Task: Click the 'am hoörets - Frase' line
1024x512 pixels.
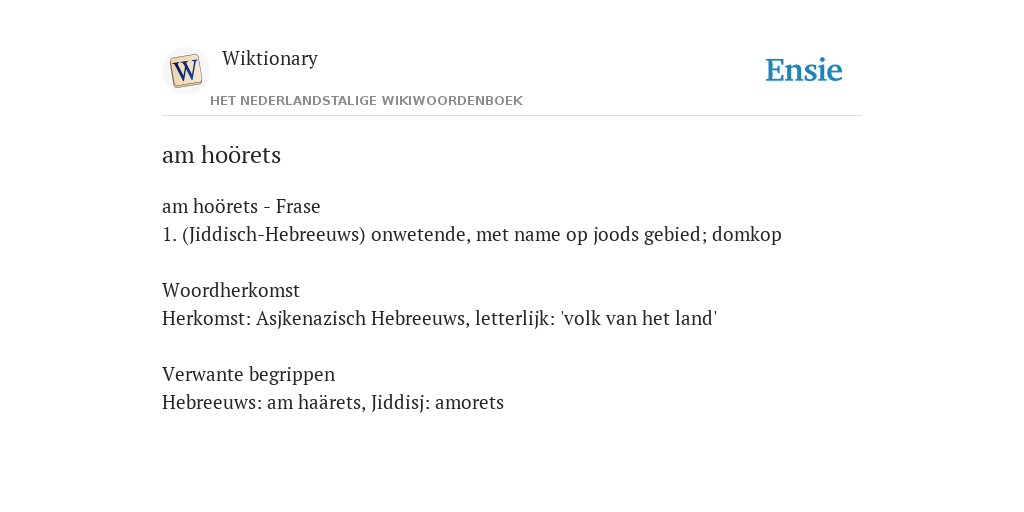Action: click(x=241, y=206)
